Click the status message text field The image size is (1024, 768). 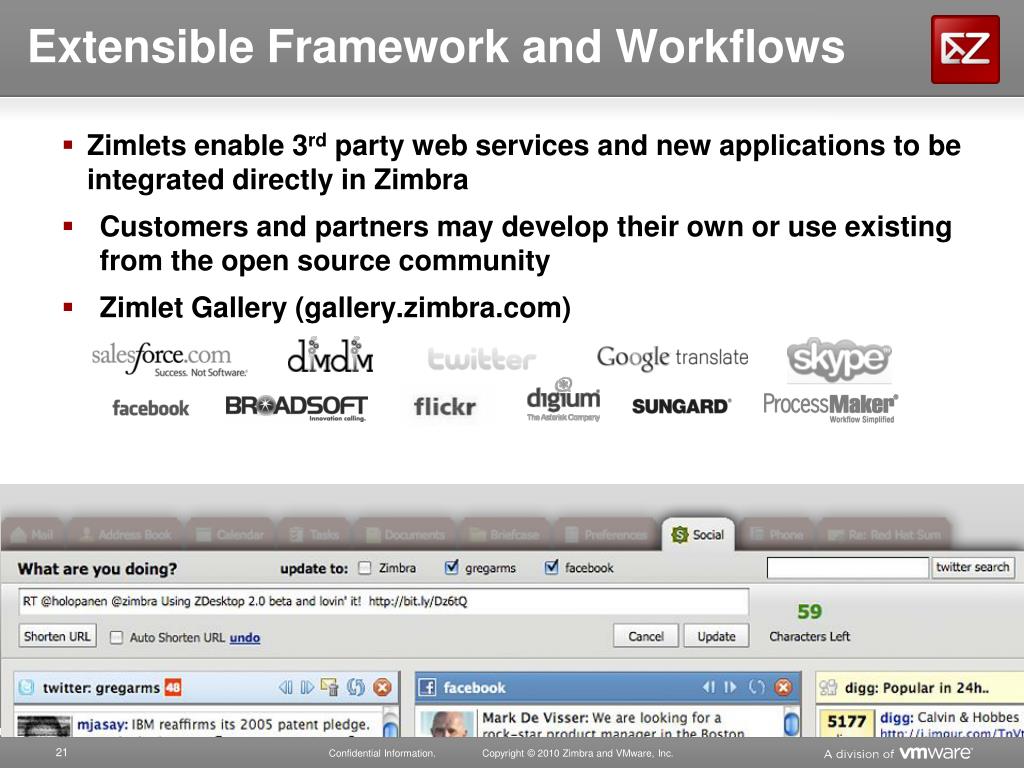tap(383, 601)
